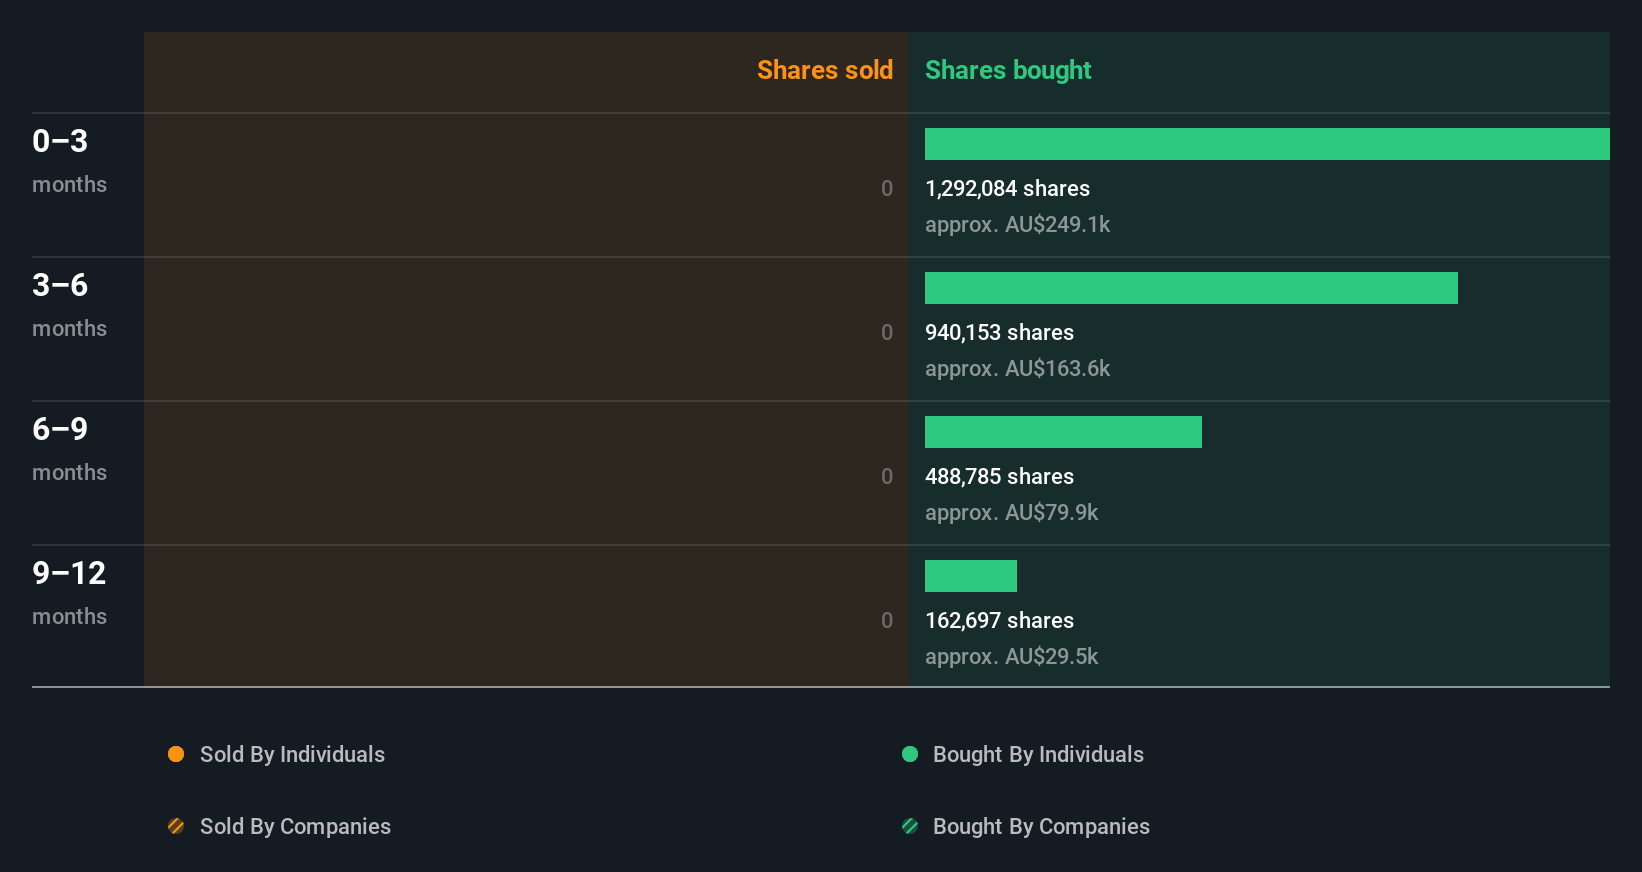
Task: Click the Shares bought column header
Action: tap(1008, 70)
